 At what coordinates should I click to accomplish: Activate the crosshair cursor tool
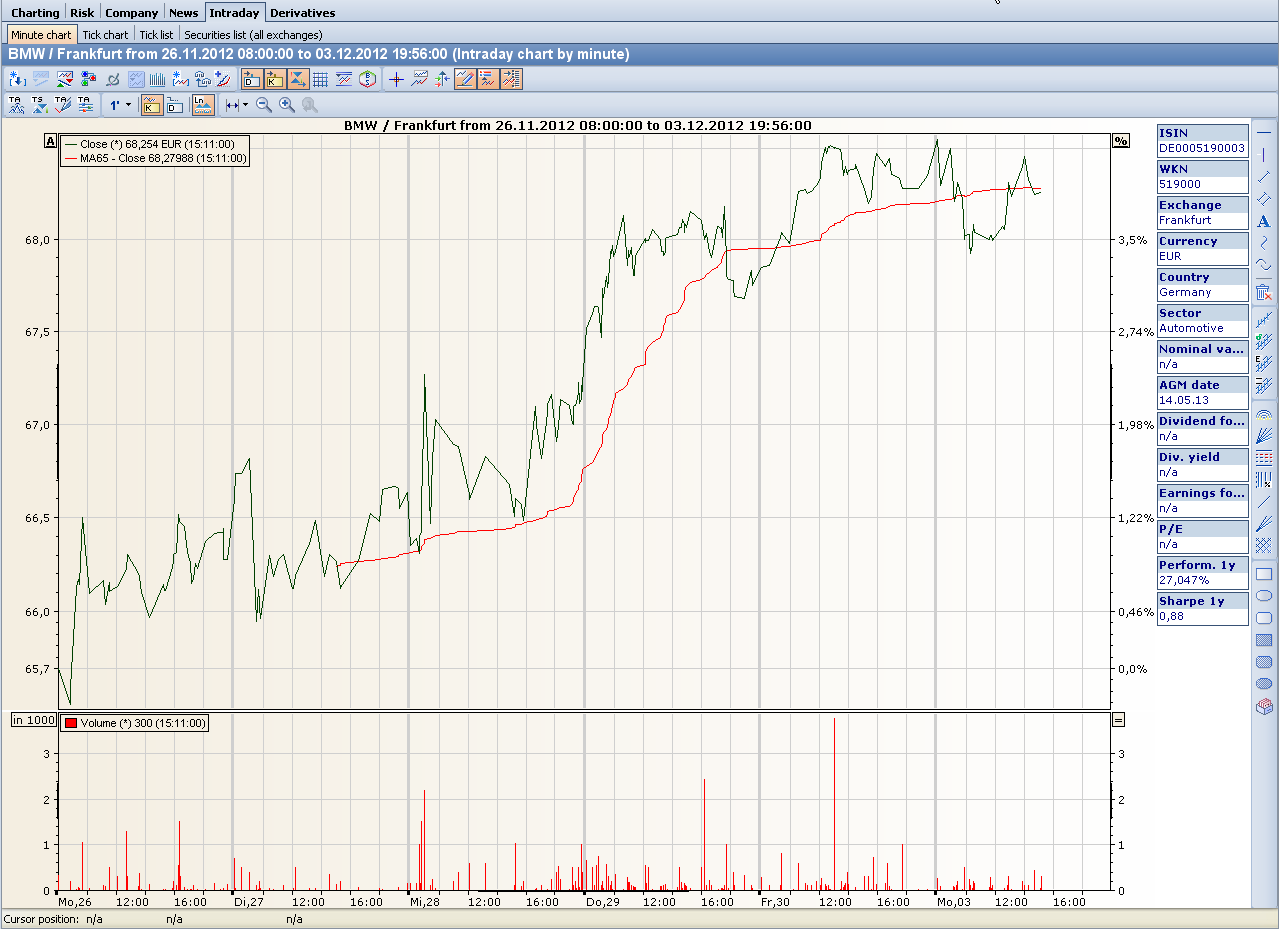click(396, 79)
